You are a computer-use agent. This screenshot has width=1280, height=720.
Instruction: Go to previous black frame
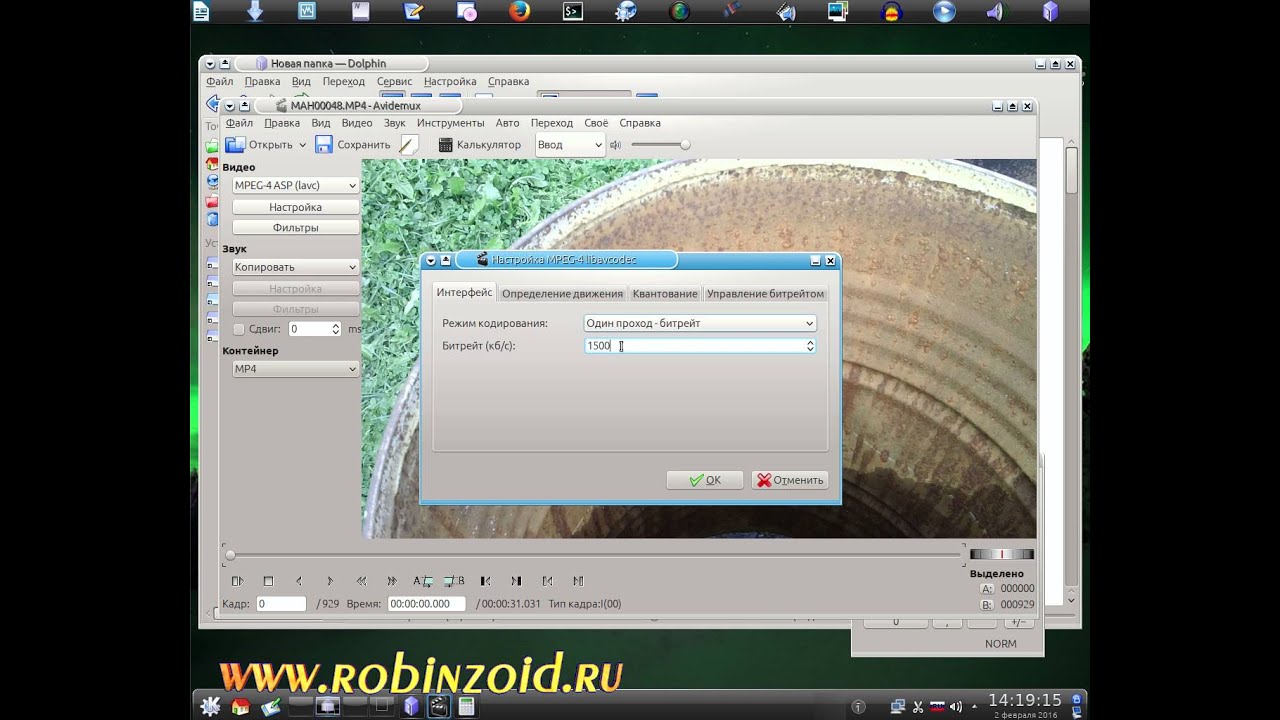pyautogui.click(x=485, y=581)
